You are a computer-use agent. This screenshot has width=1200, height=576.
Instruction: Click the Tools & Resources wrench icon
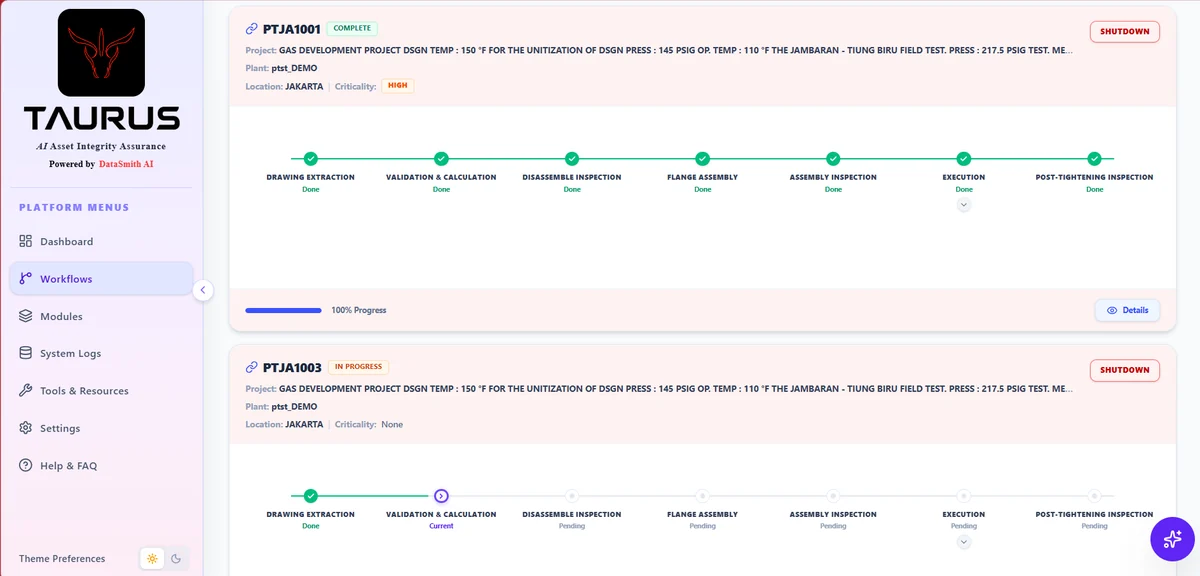pyautogui.click(x=26, y=391)
